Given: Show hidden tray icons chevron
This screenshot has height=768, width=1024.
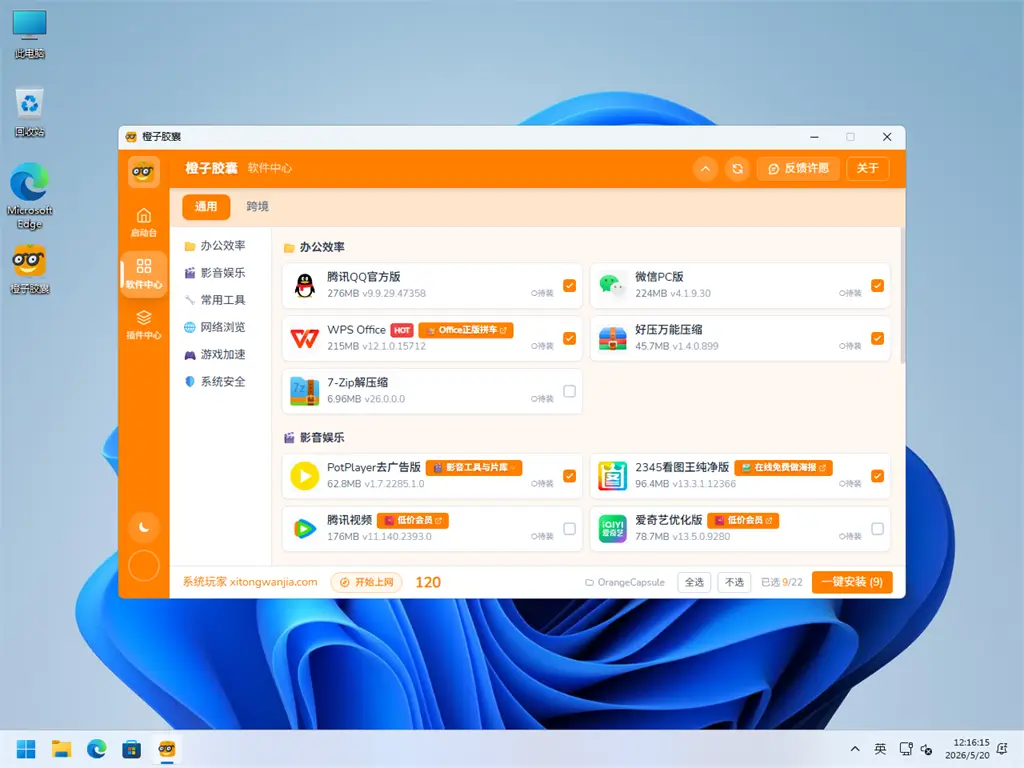Looking at the screenshot, I should 855,749.
